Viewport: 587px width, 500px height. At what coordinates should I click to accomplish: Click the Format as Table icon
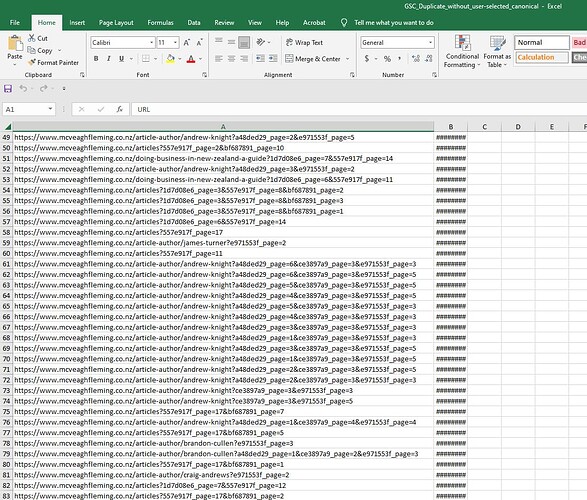pyautogui.click(x=497, y=51)
